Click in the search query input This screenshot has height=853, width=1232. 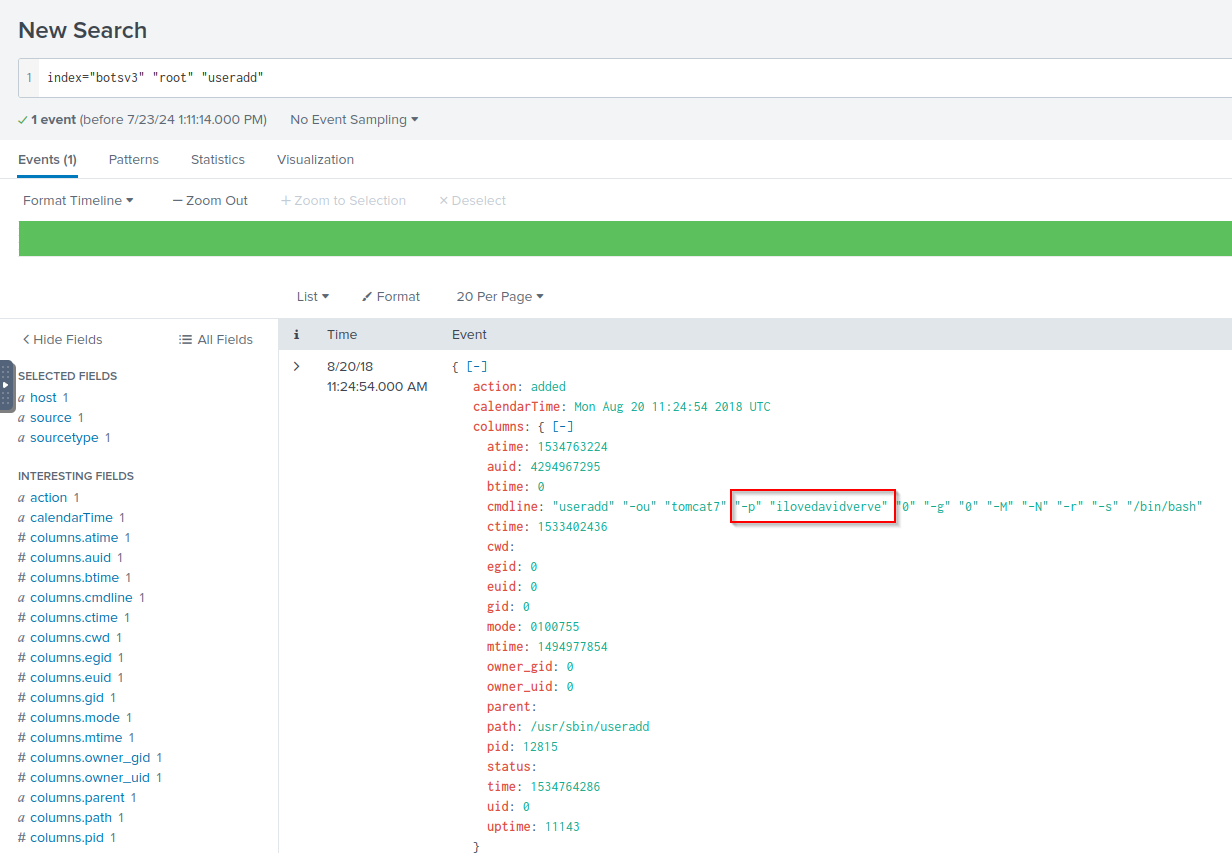[x=640, y=78]
